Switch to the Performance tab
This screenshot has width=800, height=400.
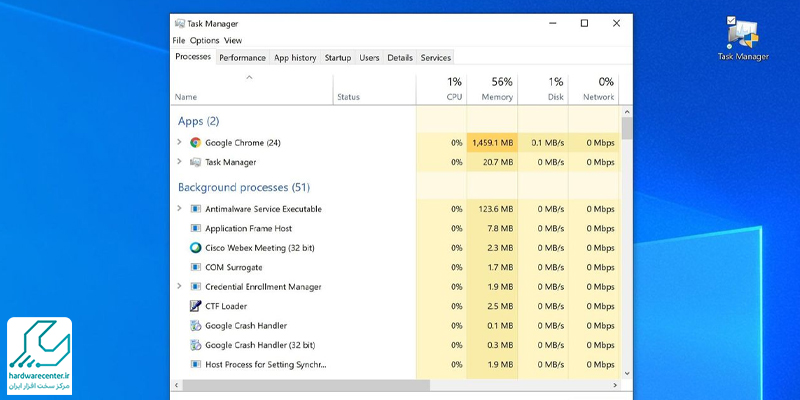(x=242, y=58)
